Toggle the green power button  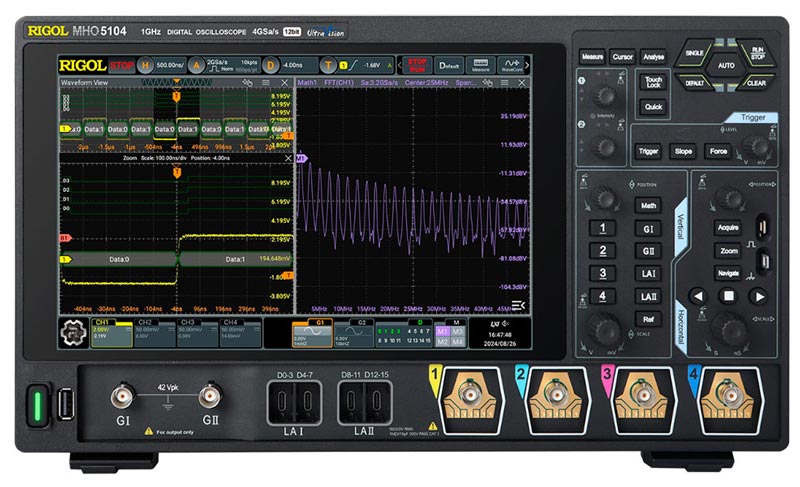37,406
